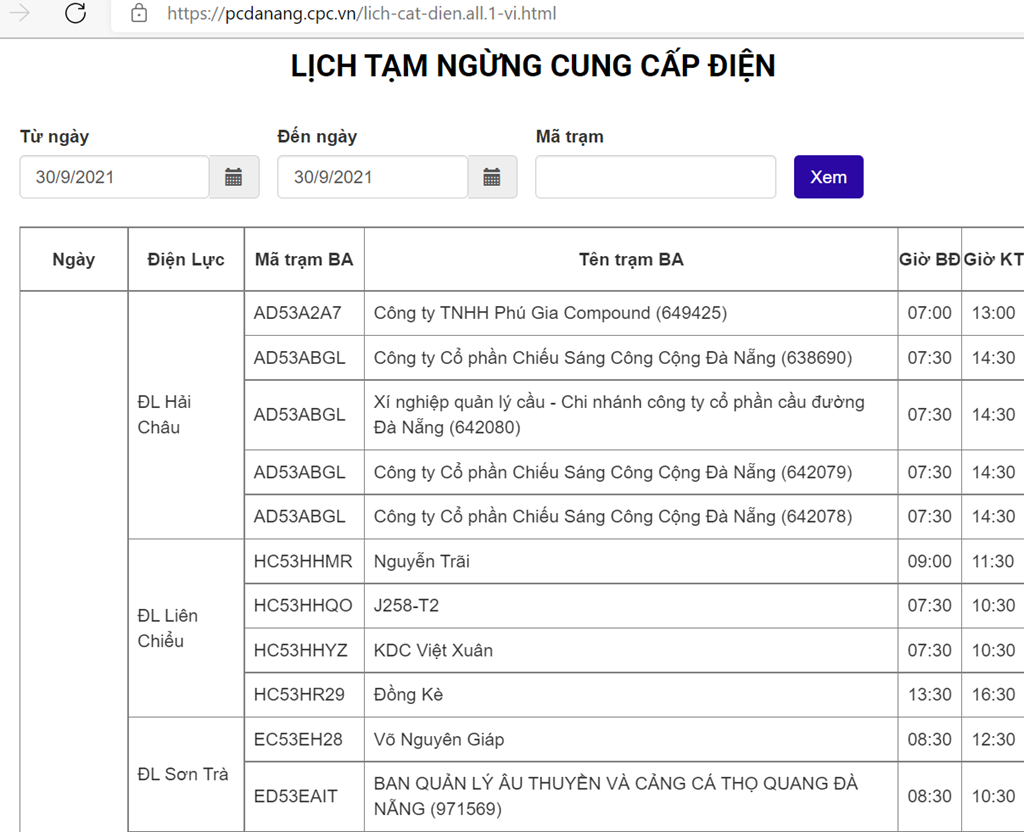Click end time 11:30 for Nguyễn Trãi
Viewport: 1024px width, 832px height.
[993, 561]
